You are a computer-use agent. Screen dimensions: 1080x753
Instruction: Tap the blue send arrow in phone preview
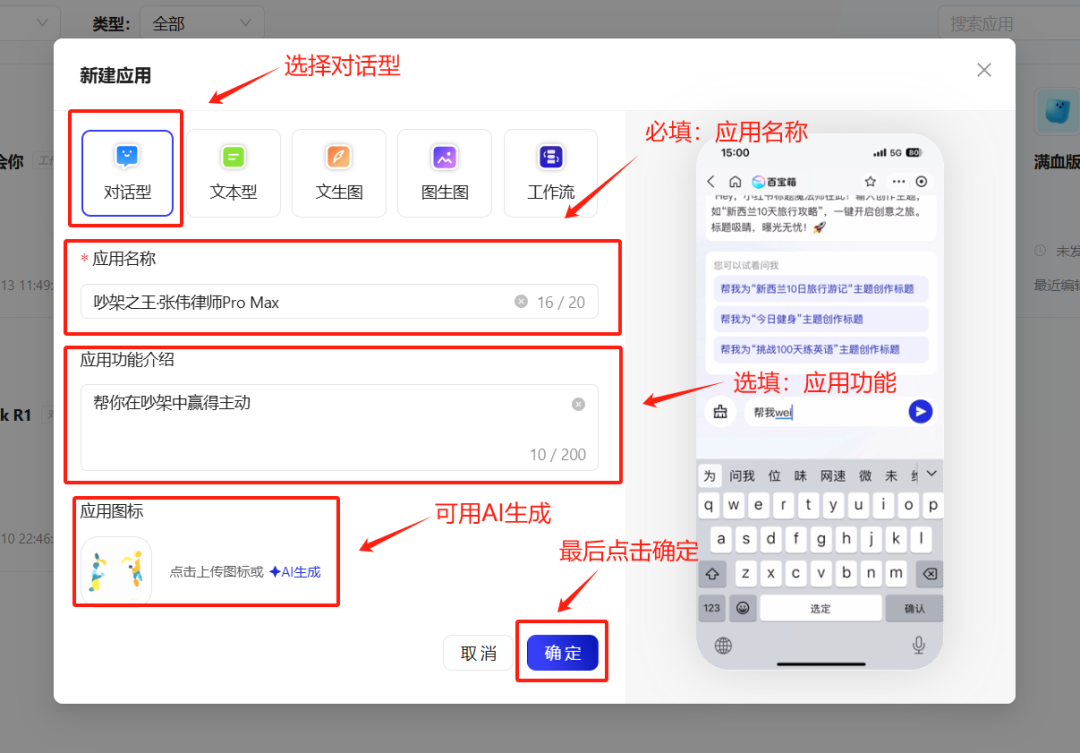[x=920, y=411]
